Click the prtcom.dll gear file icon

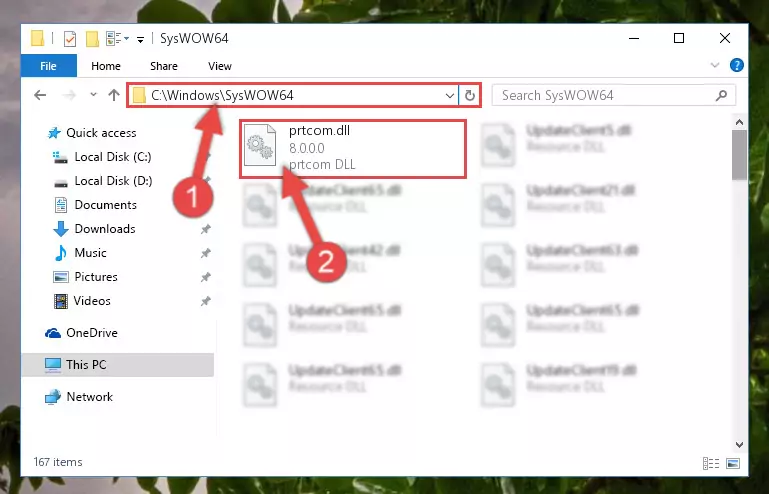(x=260, y=145)
